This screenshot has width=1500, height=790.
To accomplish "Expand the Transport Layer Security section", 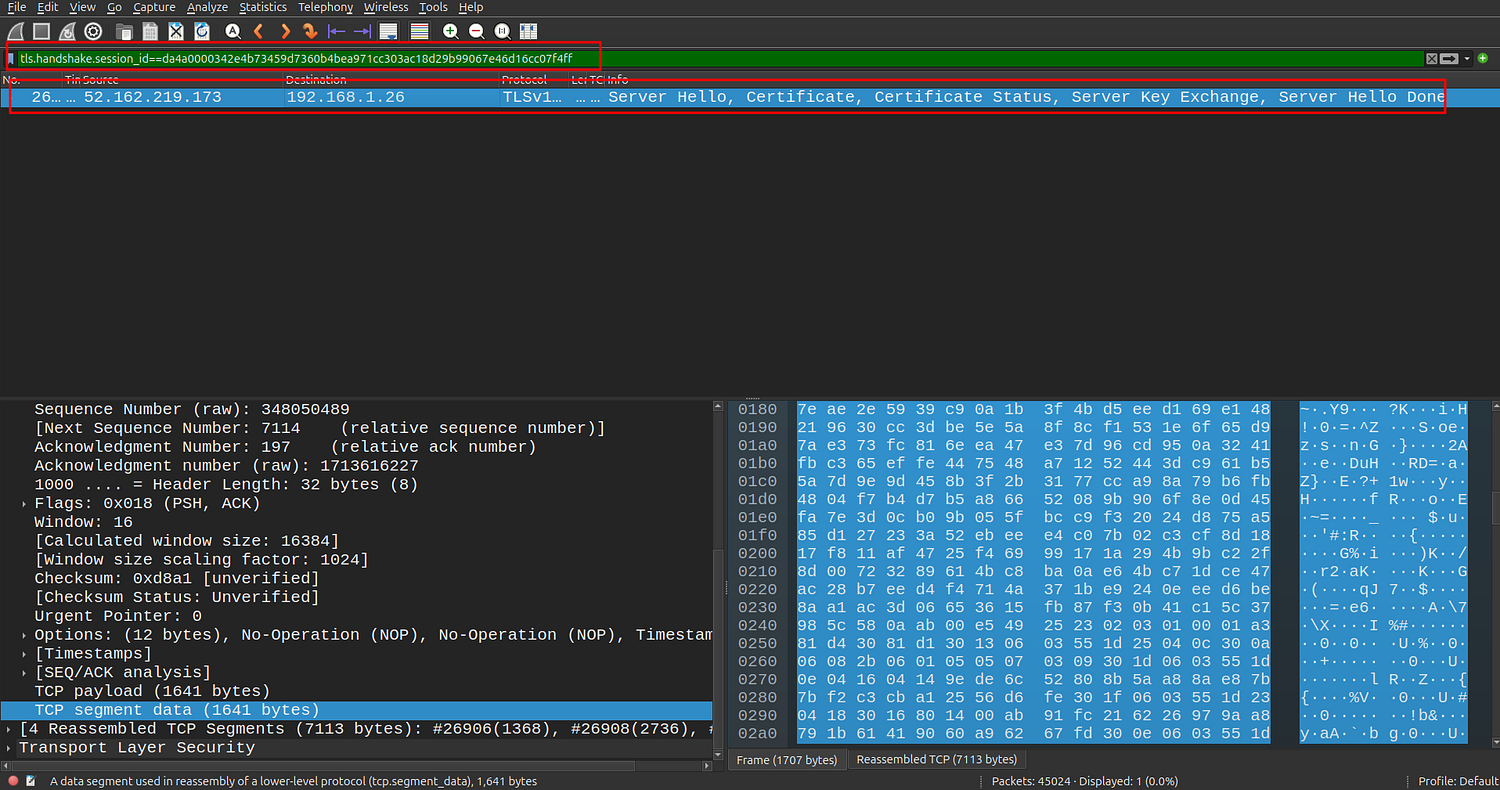I will [10, 748].
